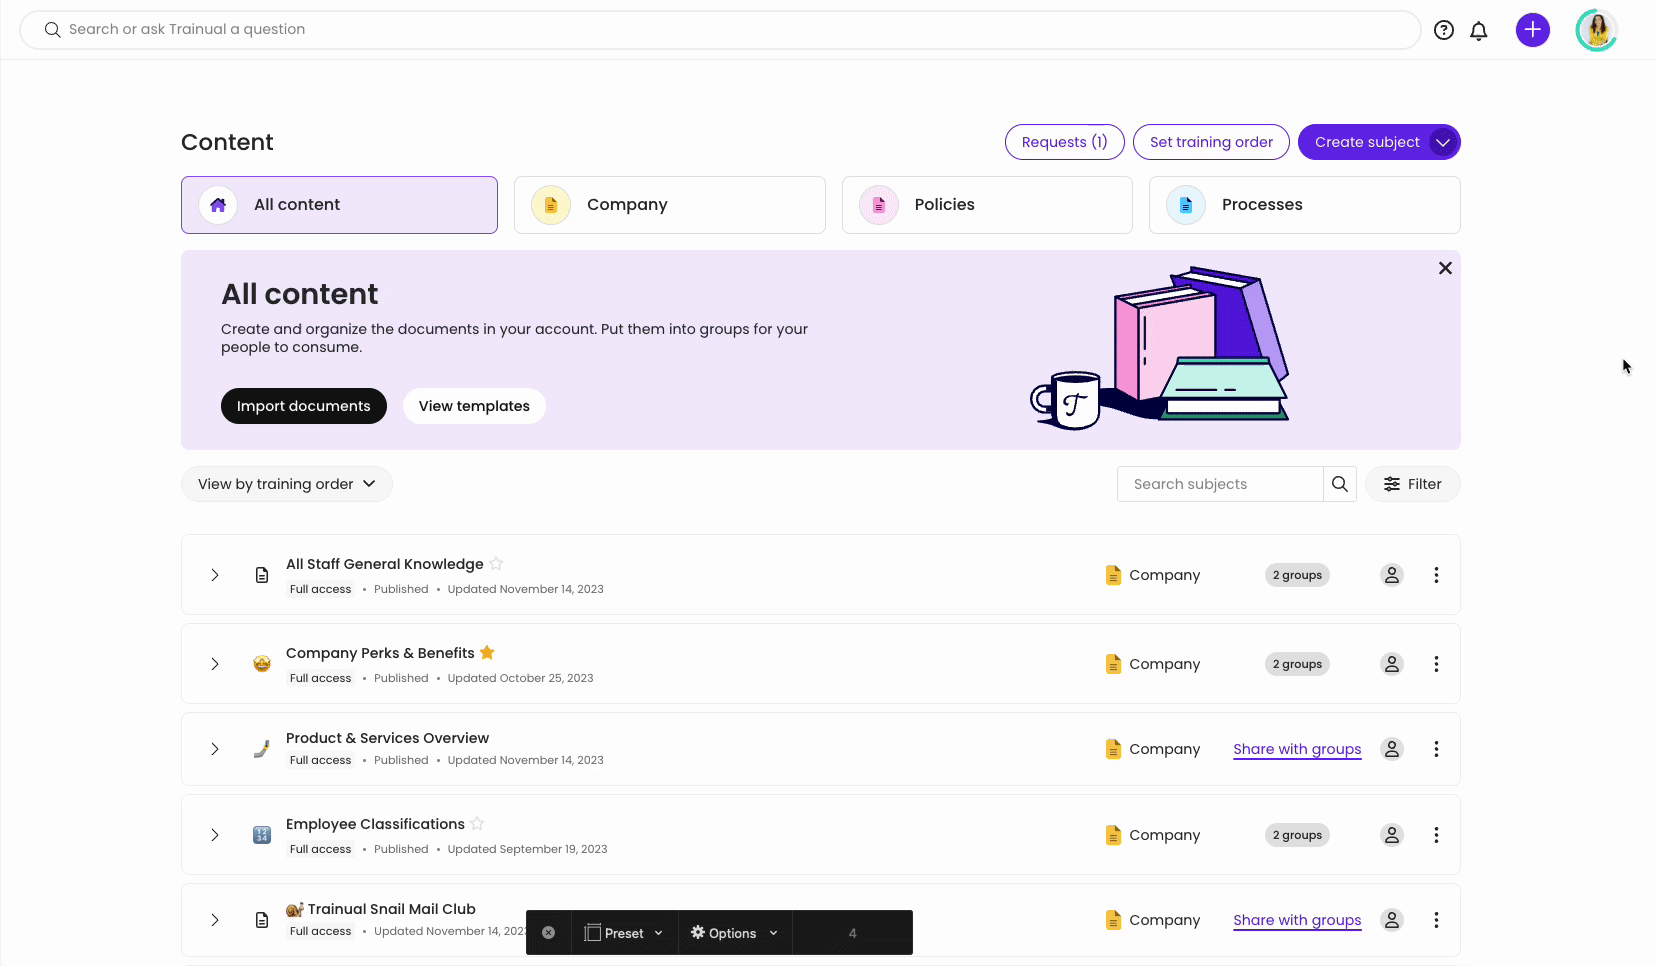Click Share with groups for Trainual Snail Mail Club

coord(1297,920)
